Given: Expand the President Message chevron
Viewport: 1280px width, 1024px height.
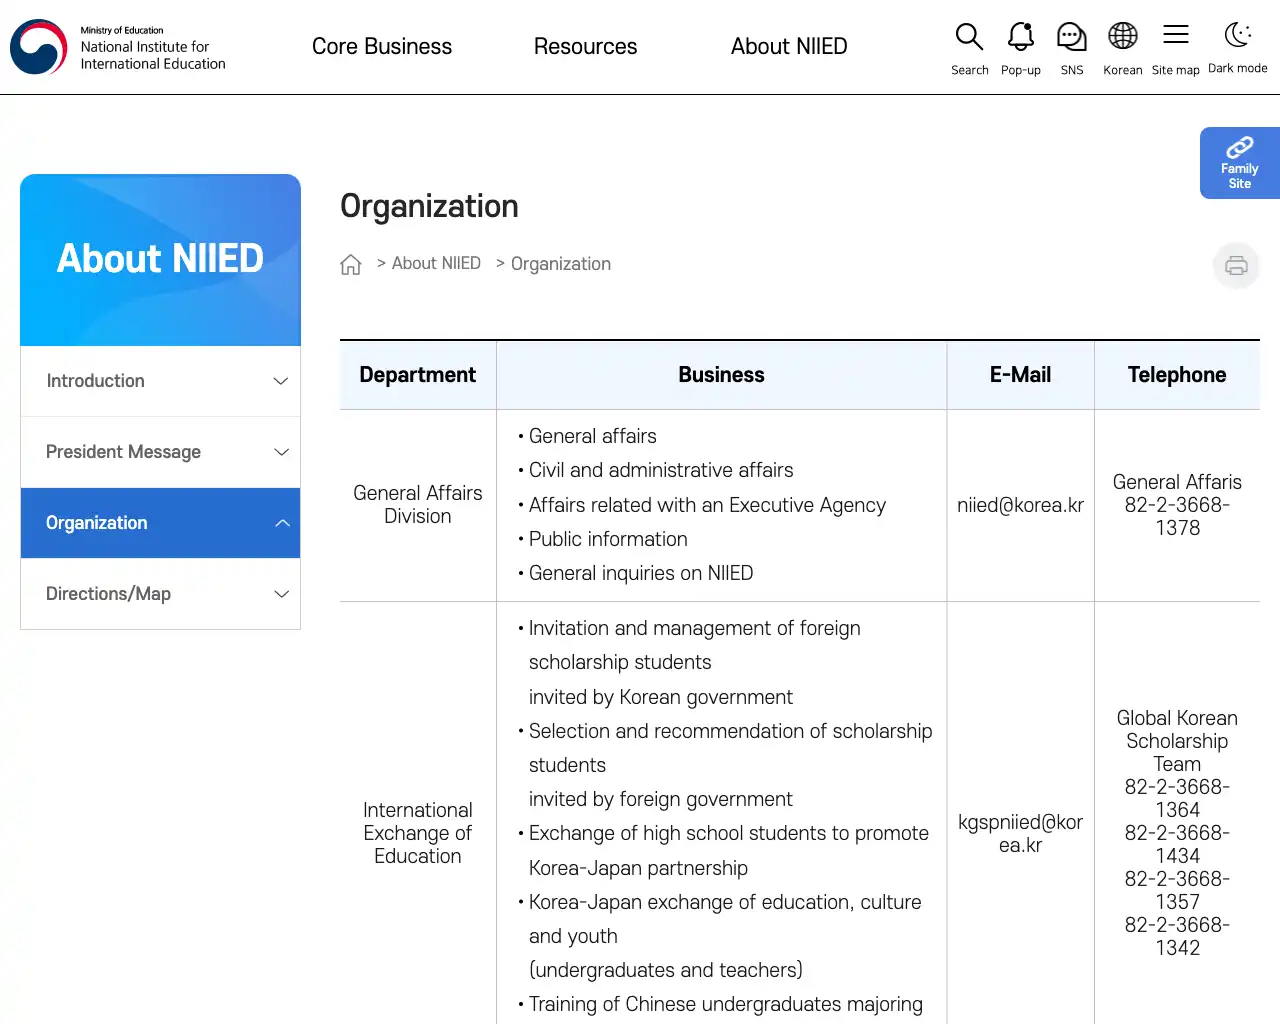Looking at the screenshot, I should (281, 452).
